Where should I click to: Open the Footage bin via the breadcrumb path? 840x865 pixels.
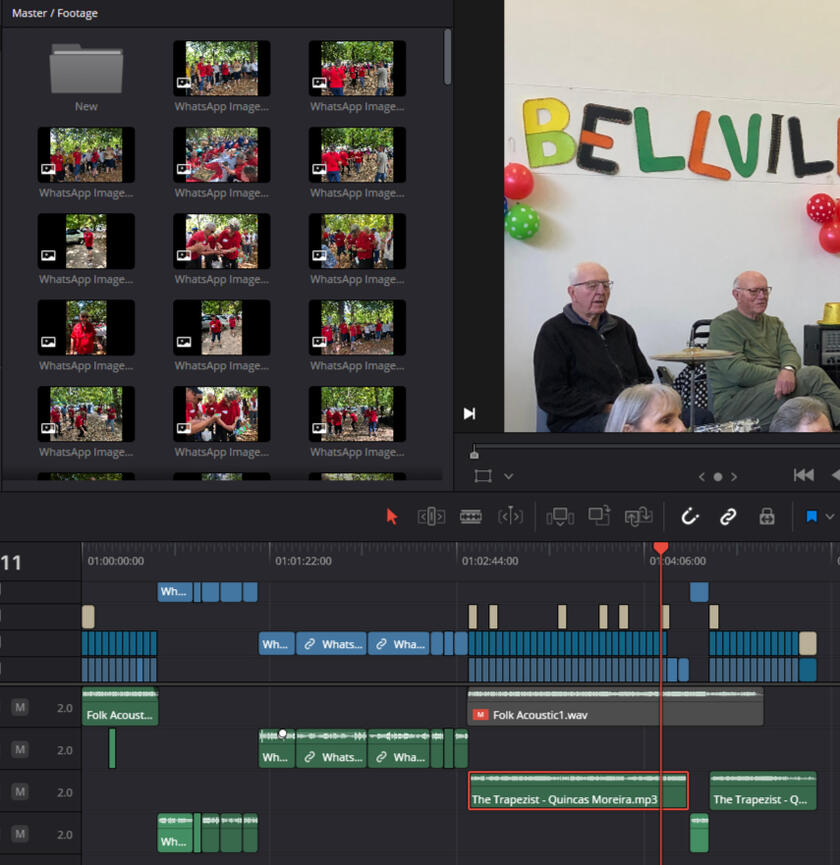76,13
